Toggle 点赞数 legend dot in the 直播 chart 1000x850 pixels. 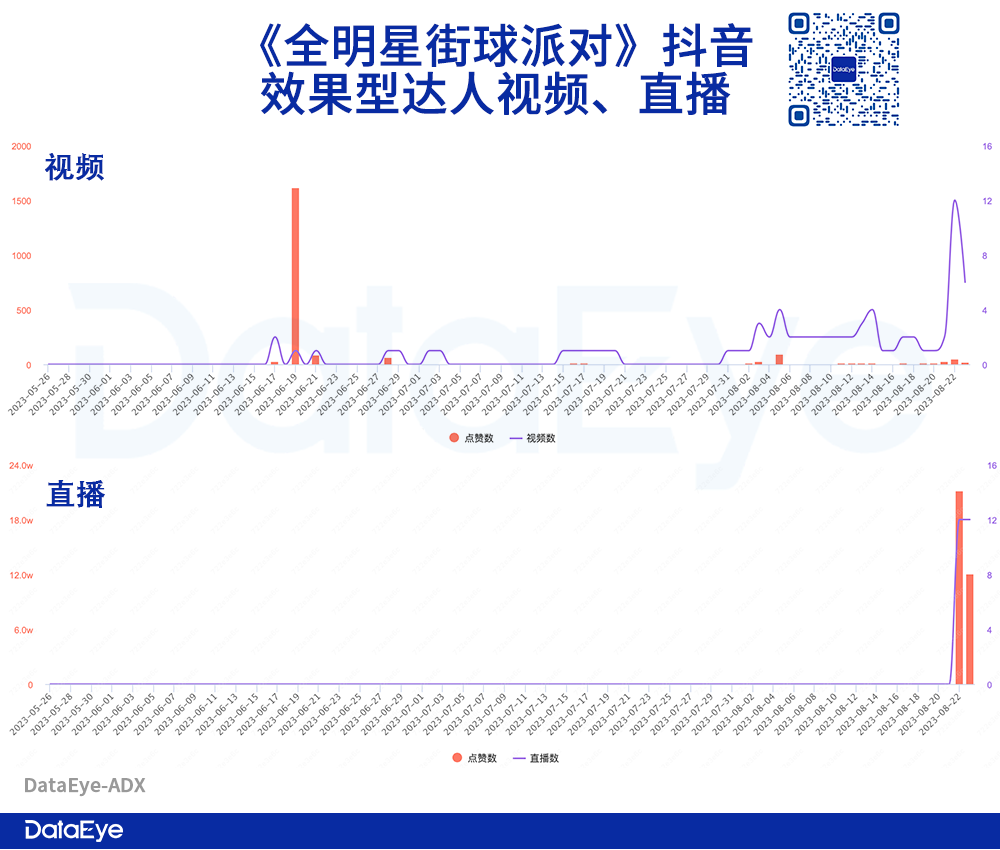pyautogui.click(x=457, y=758)
